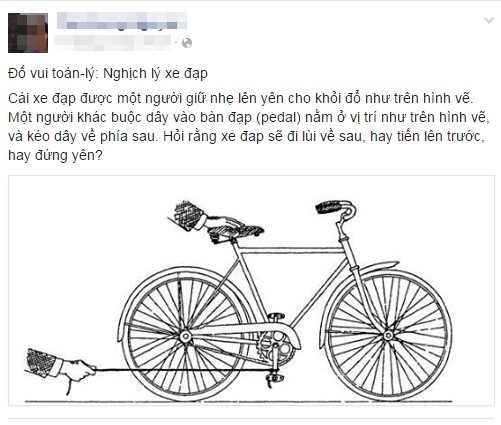501x425 pixels.
Task: Click the blurred post timestamp link
Action: tap(114, 43)
